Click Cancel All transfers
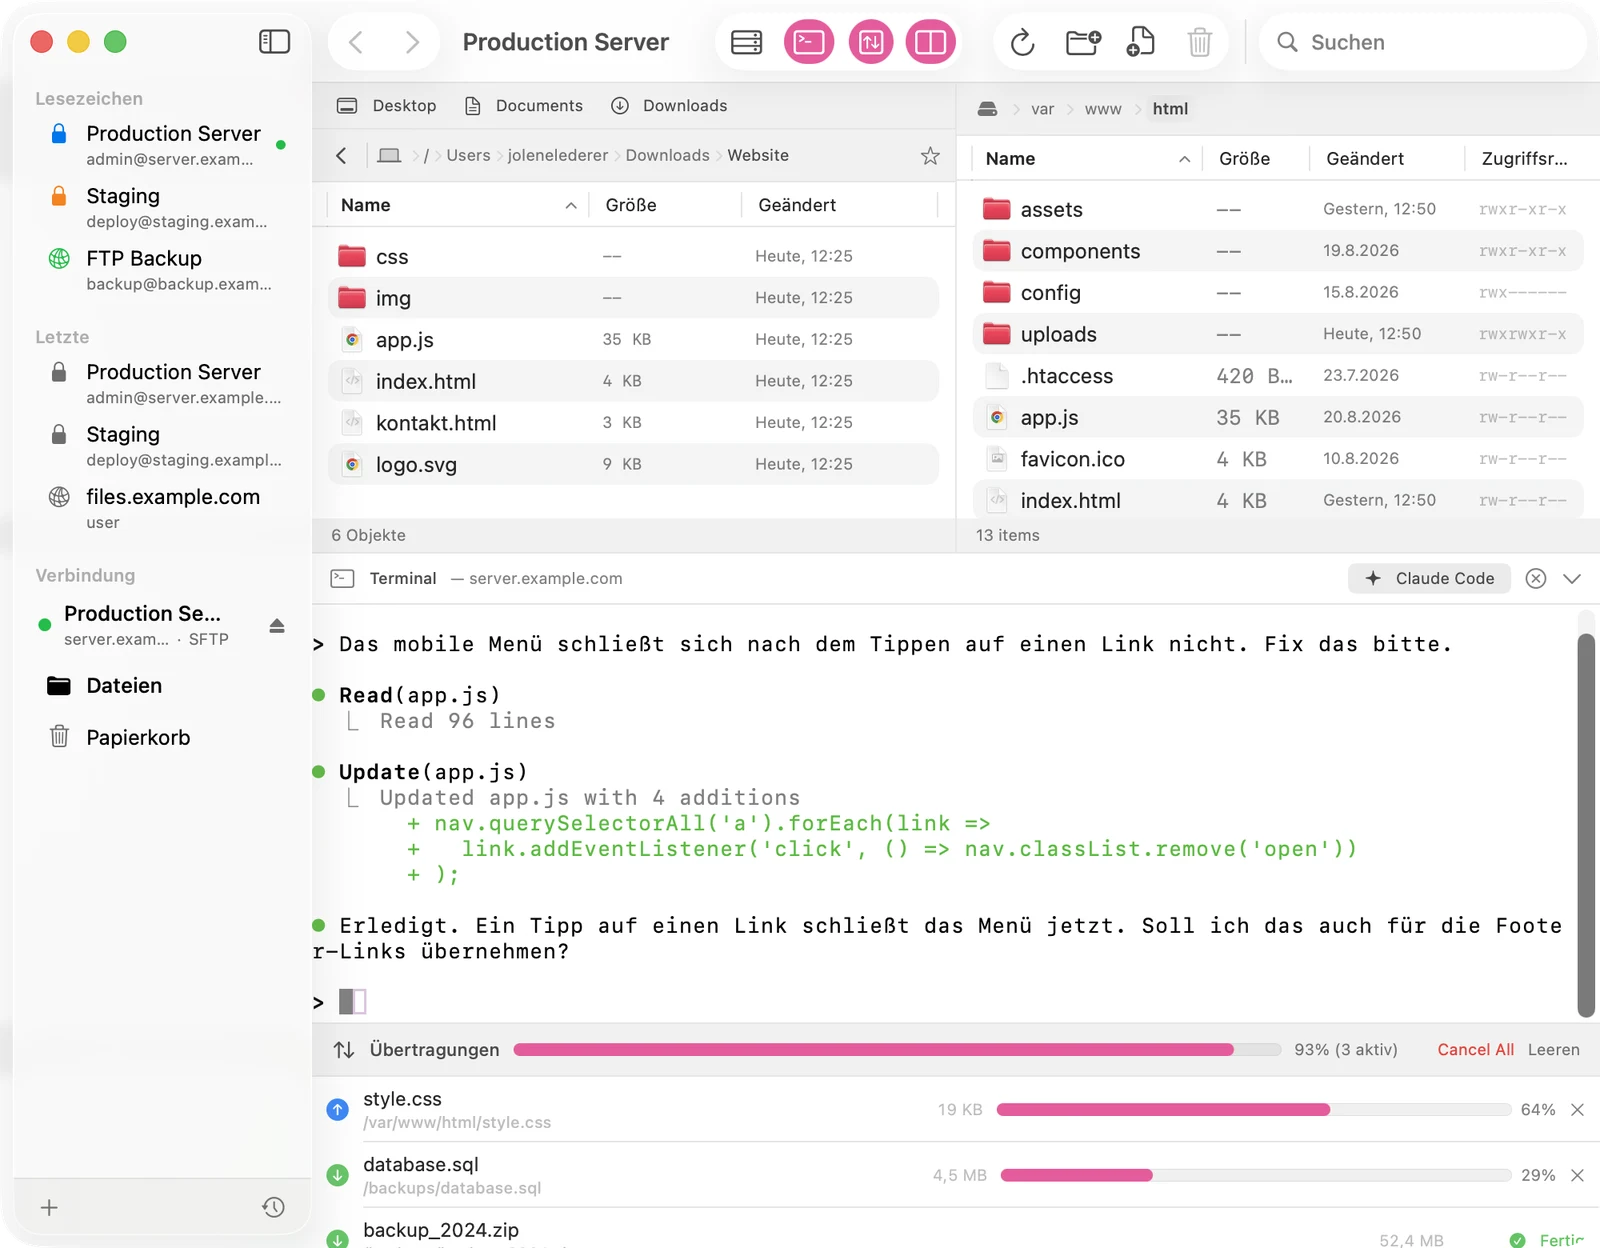Viewport: 1600px width, 1248px height. click(1475, 1050)
